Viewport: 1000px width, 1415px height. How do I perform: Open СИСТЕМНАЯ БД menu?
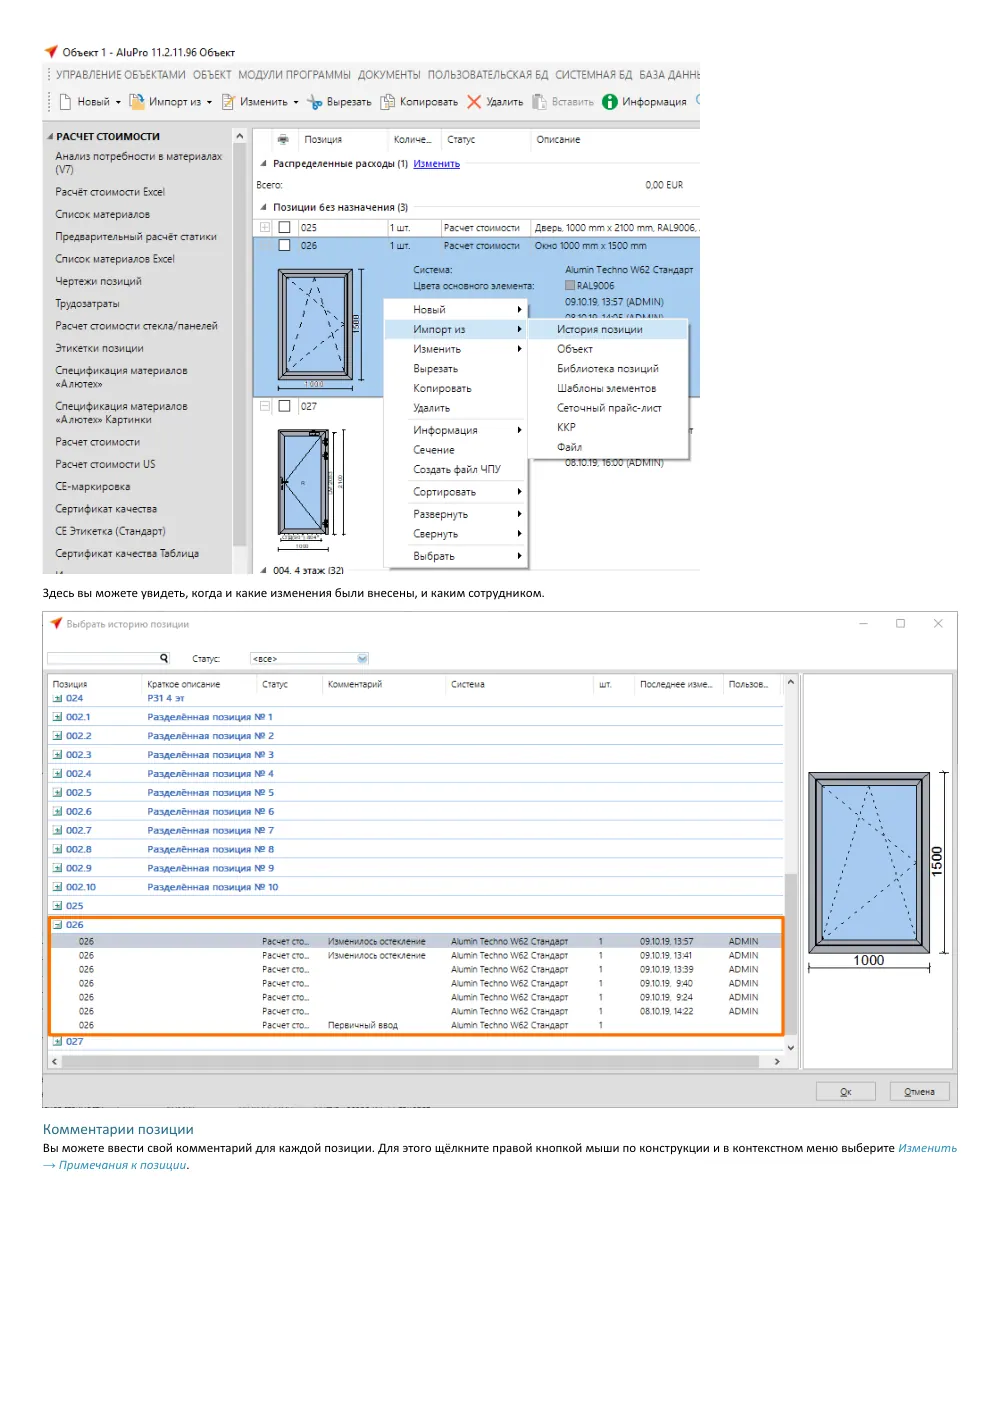[594, 75]
